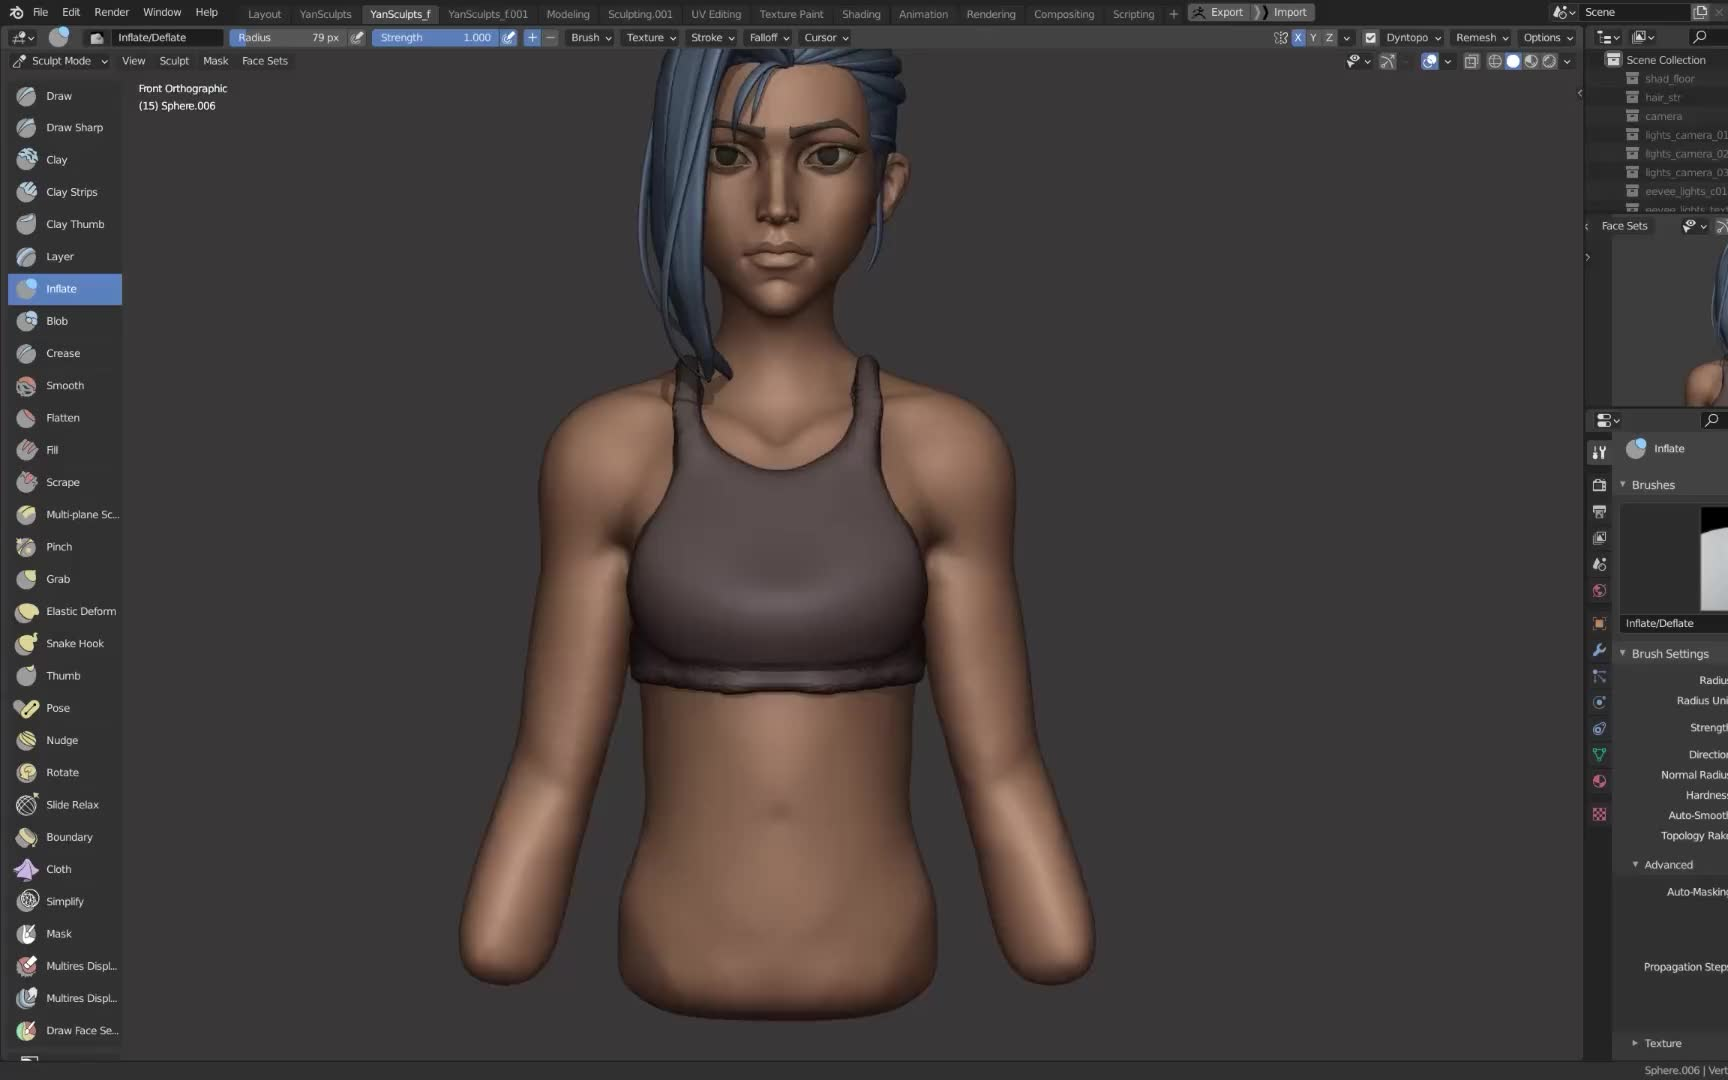The height and width of the screenshot is (1080, 1728).
Task: Open Render properties in the Properties editor
Action: (x=1599, y=485)
